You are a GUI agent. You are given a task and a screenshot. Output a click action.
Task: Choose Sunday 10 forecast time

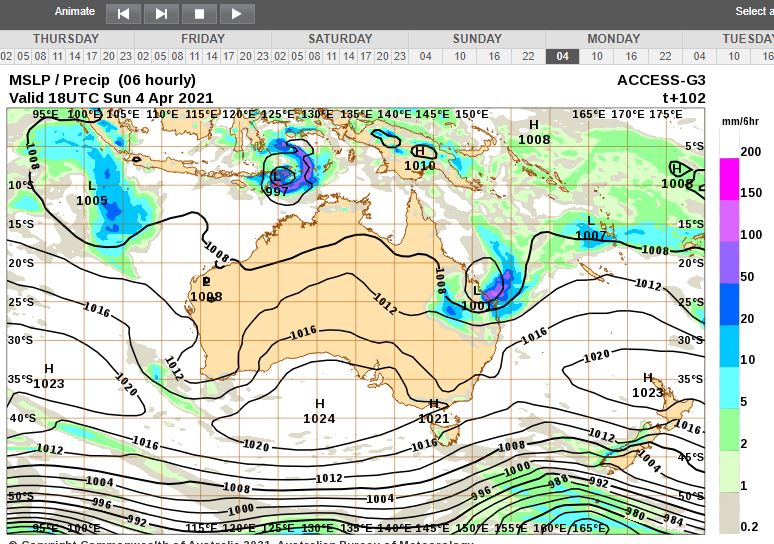pos(460,56)
